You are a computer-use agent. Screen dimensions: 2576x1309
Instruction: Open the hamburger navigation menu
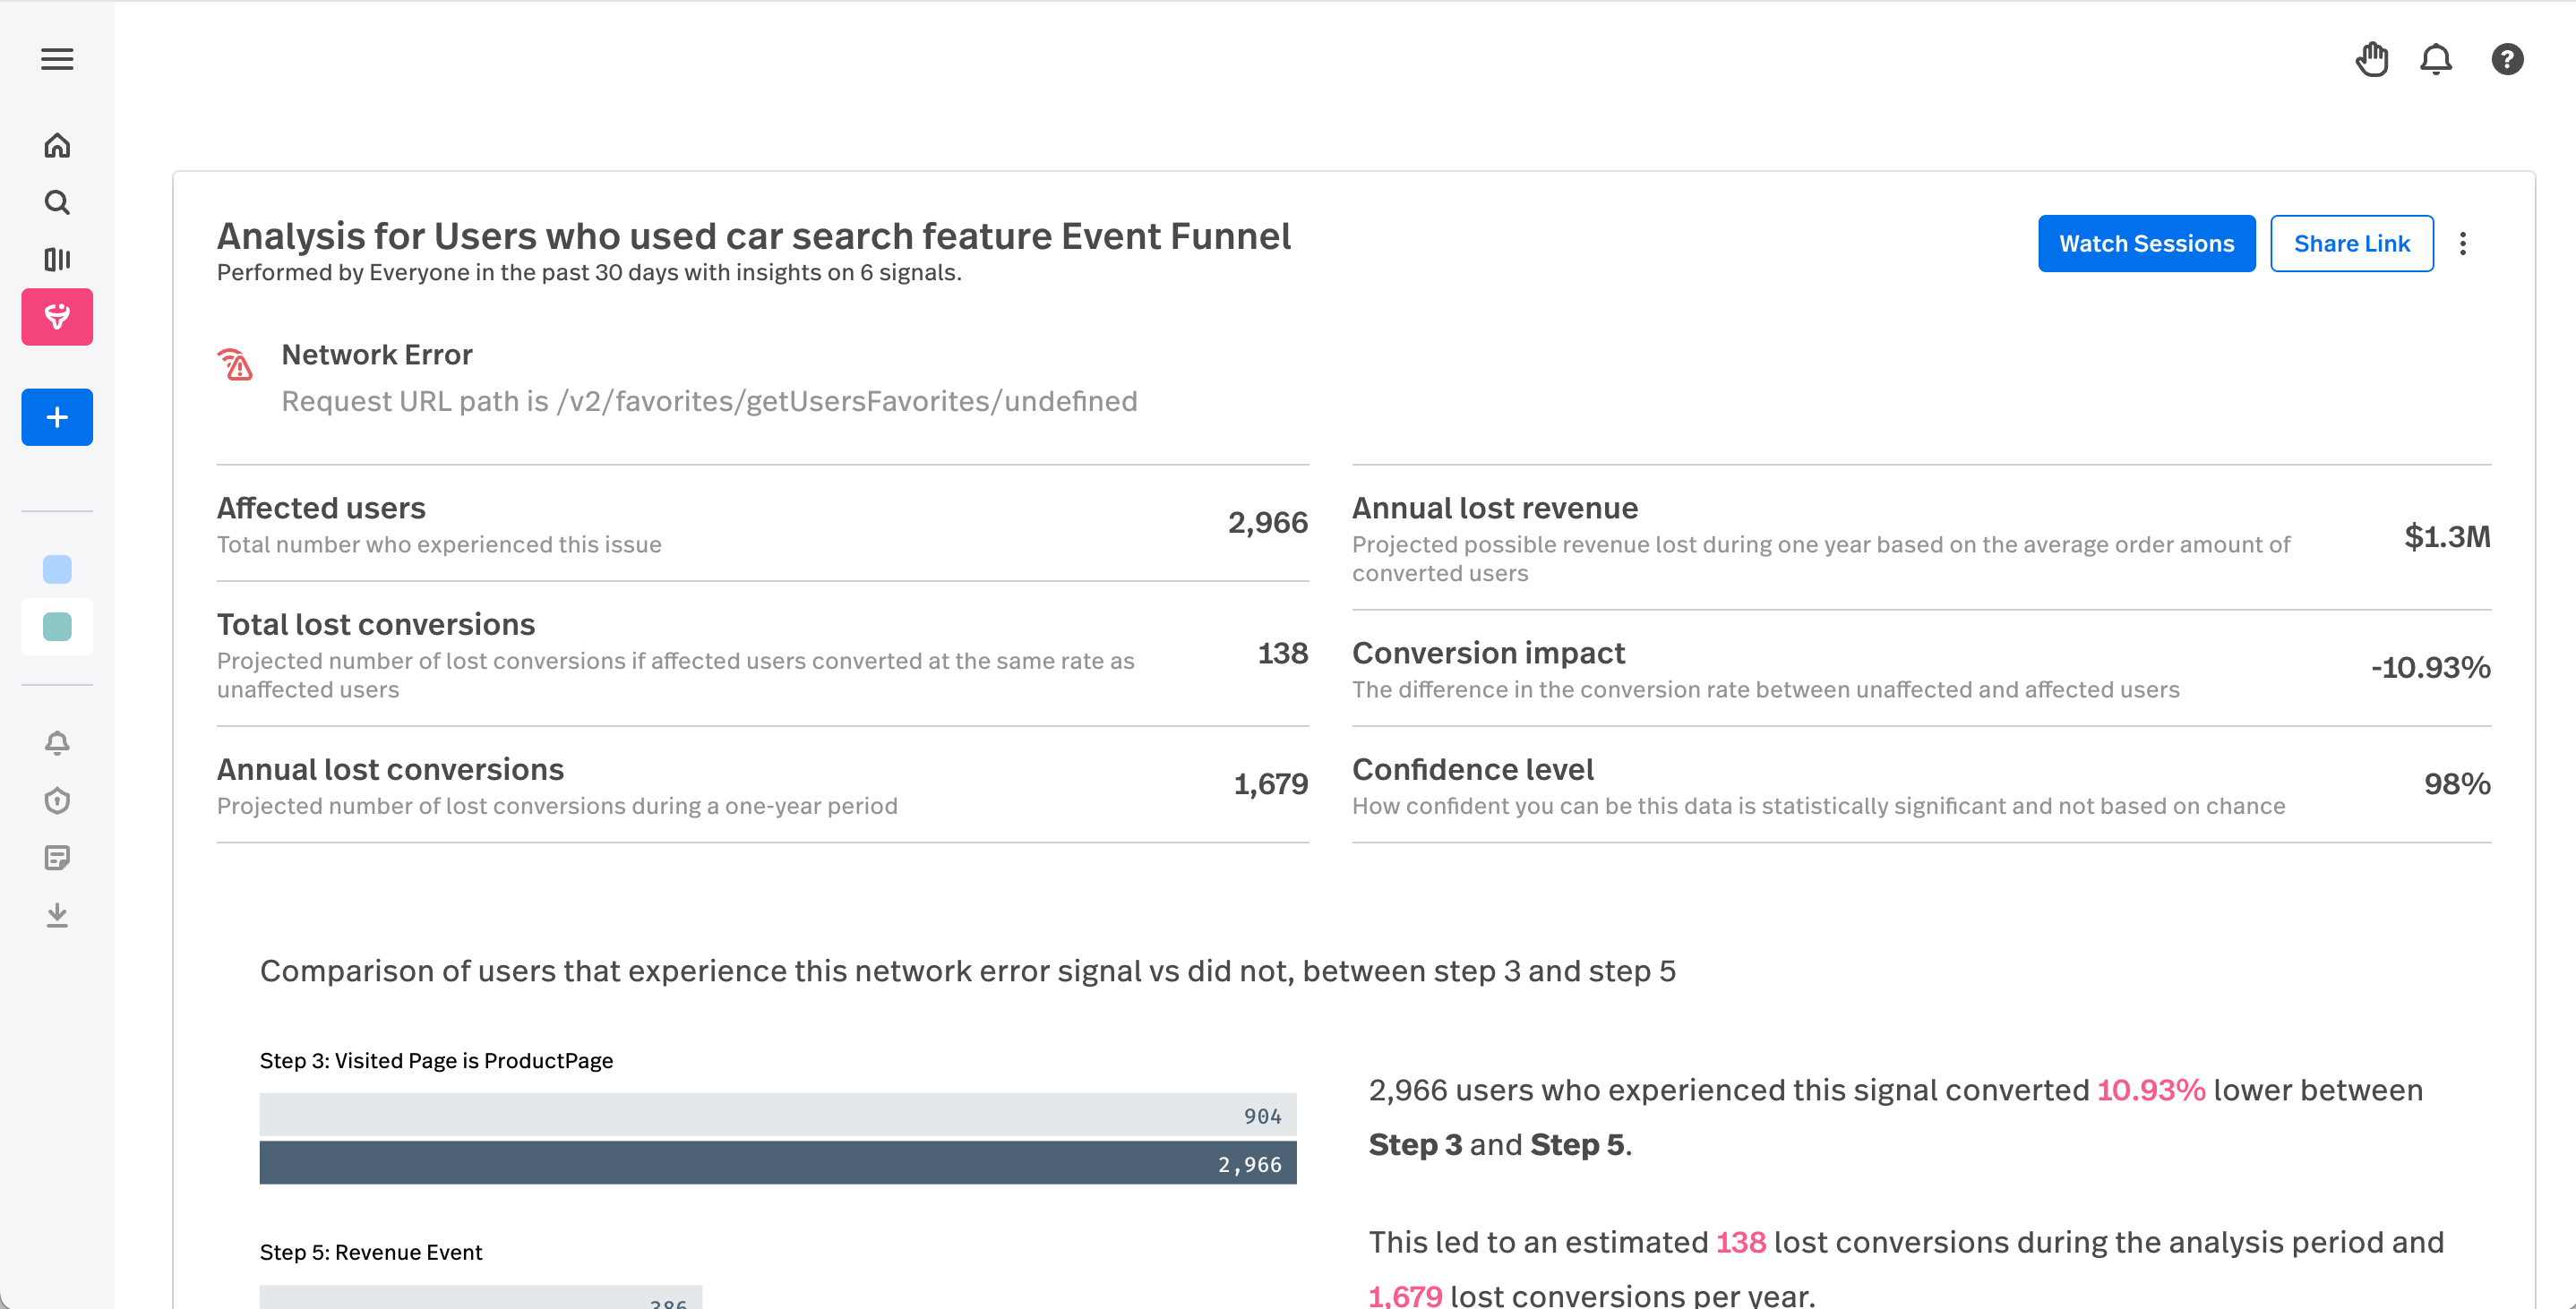[57, 59]
